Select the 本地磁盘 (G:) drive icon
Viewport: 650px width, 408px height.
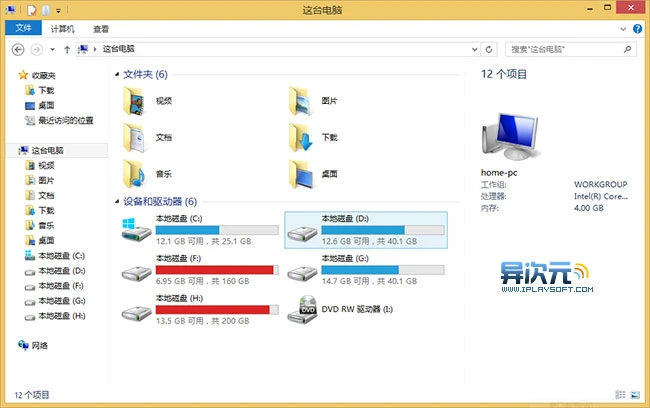302,273
